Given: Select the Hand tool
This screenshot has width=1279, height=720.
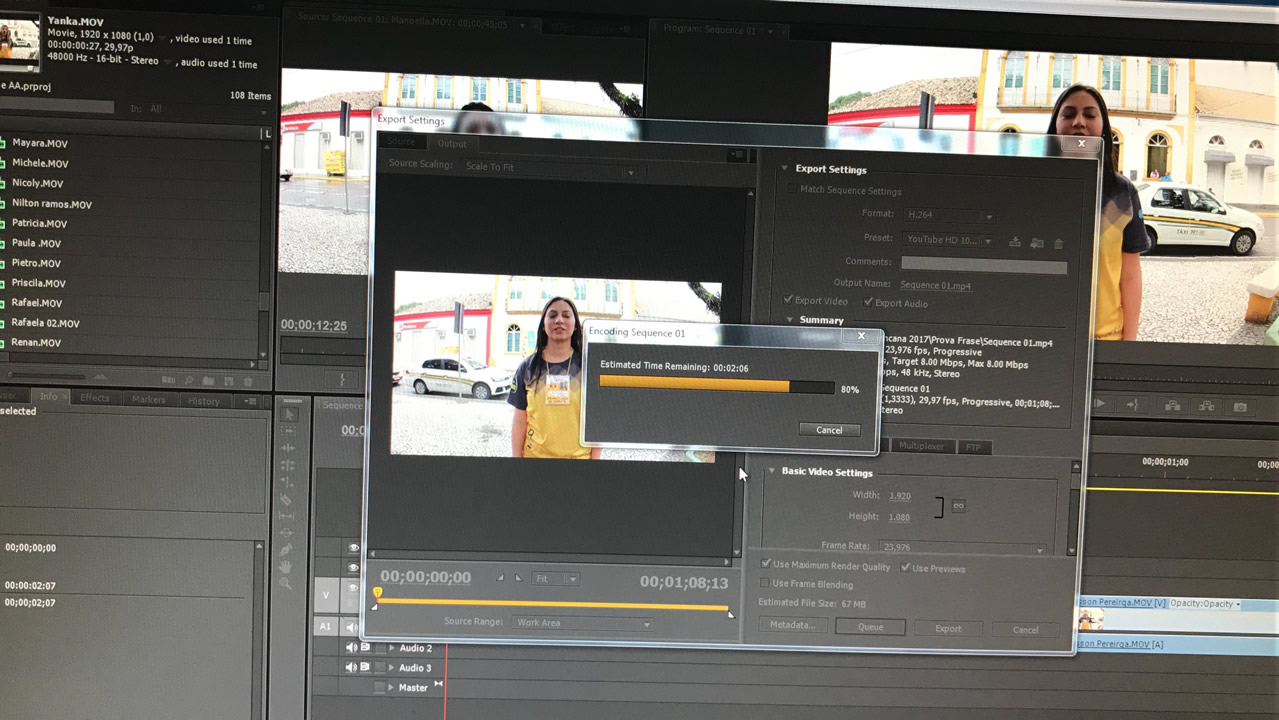Looking at the screenshot, I should point(287,567).
